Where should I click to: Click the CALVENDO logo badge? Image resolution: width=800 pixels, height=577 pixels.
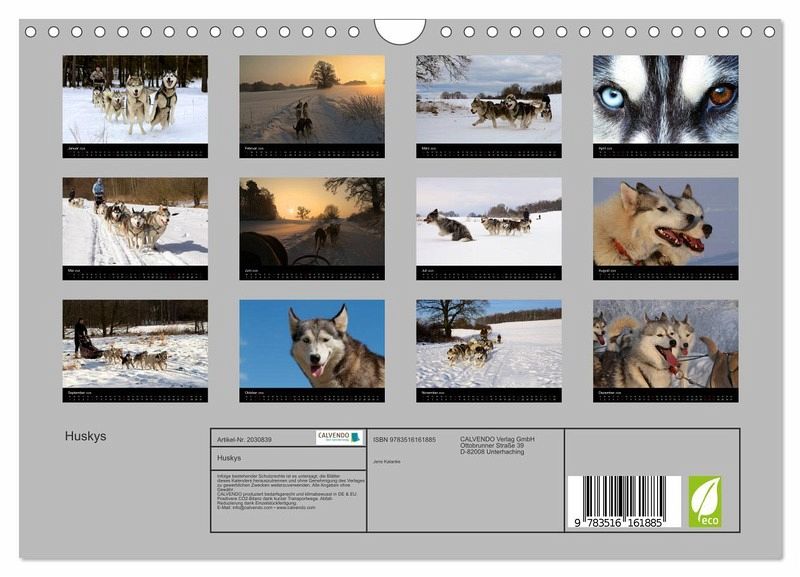tap(339, 437)
